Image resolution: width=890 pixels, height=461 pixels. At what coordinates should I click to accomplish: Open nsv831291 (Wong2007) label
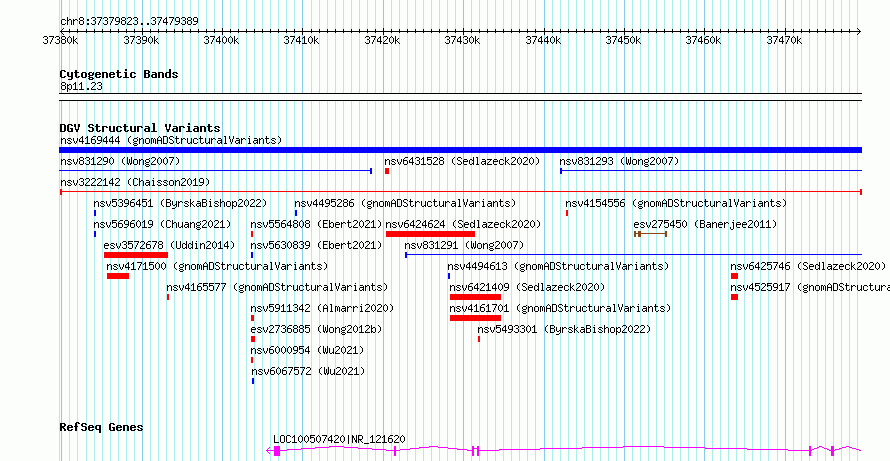[464, 245]
